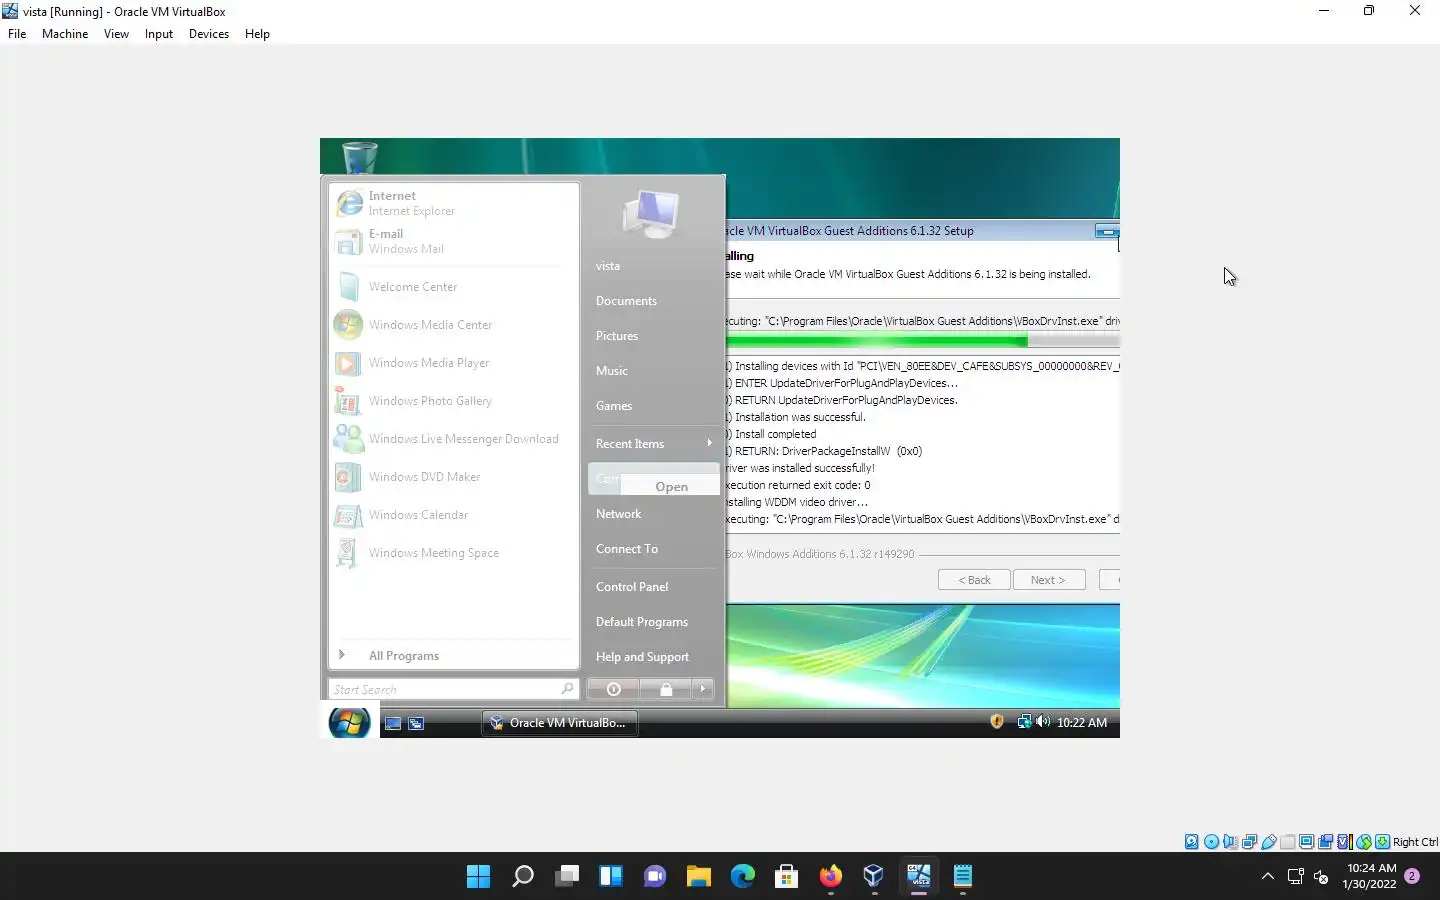Open the Vista Start orb

[349, 722]
